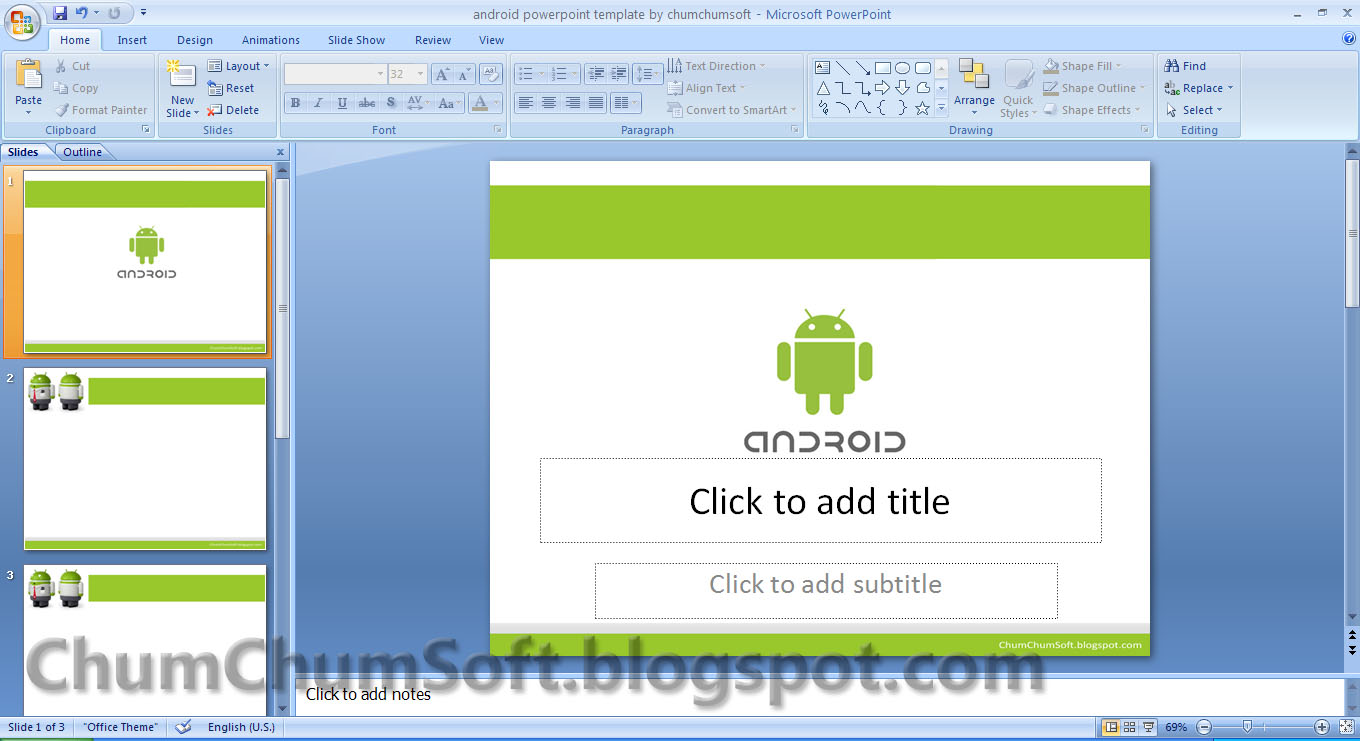Screen dimensions: 1360x741
Task: Open the Shape Fill dropdown
Action: point(1088,65)
